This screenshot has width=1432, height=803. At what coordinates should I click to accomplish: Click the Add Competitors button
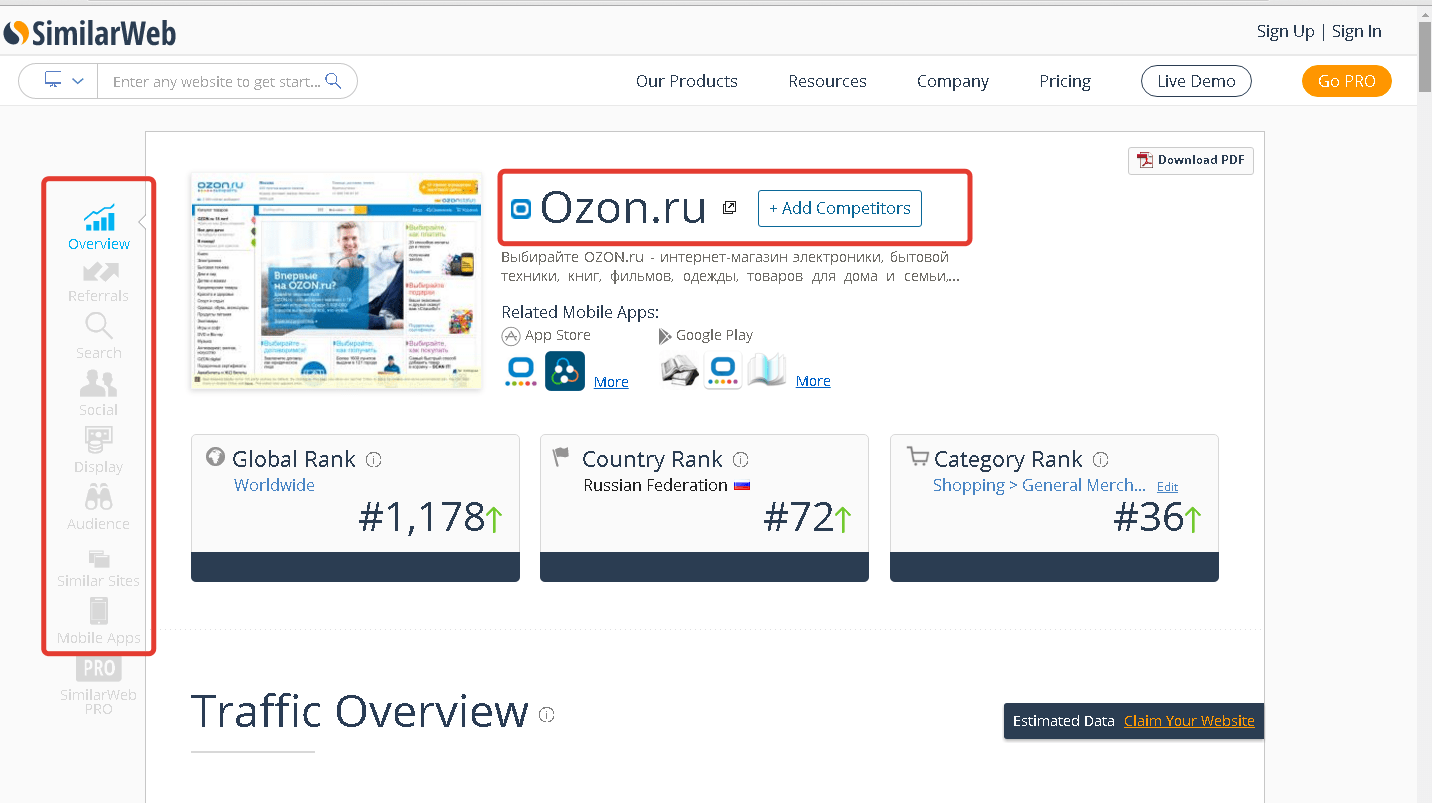coord(839,208)
